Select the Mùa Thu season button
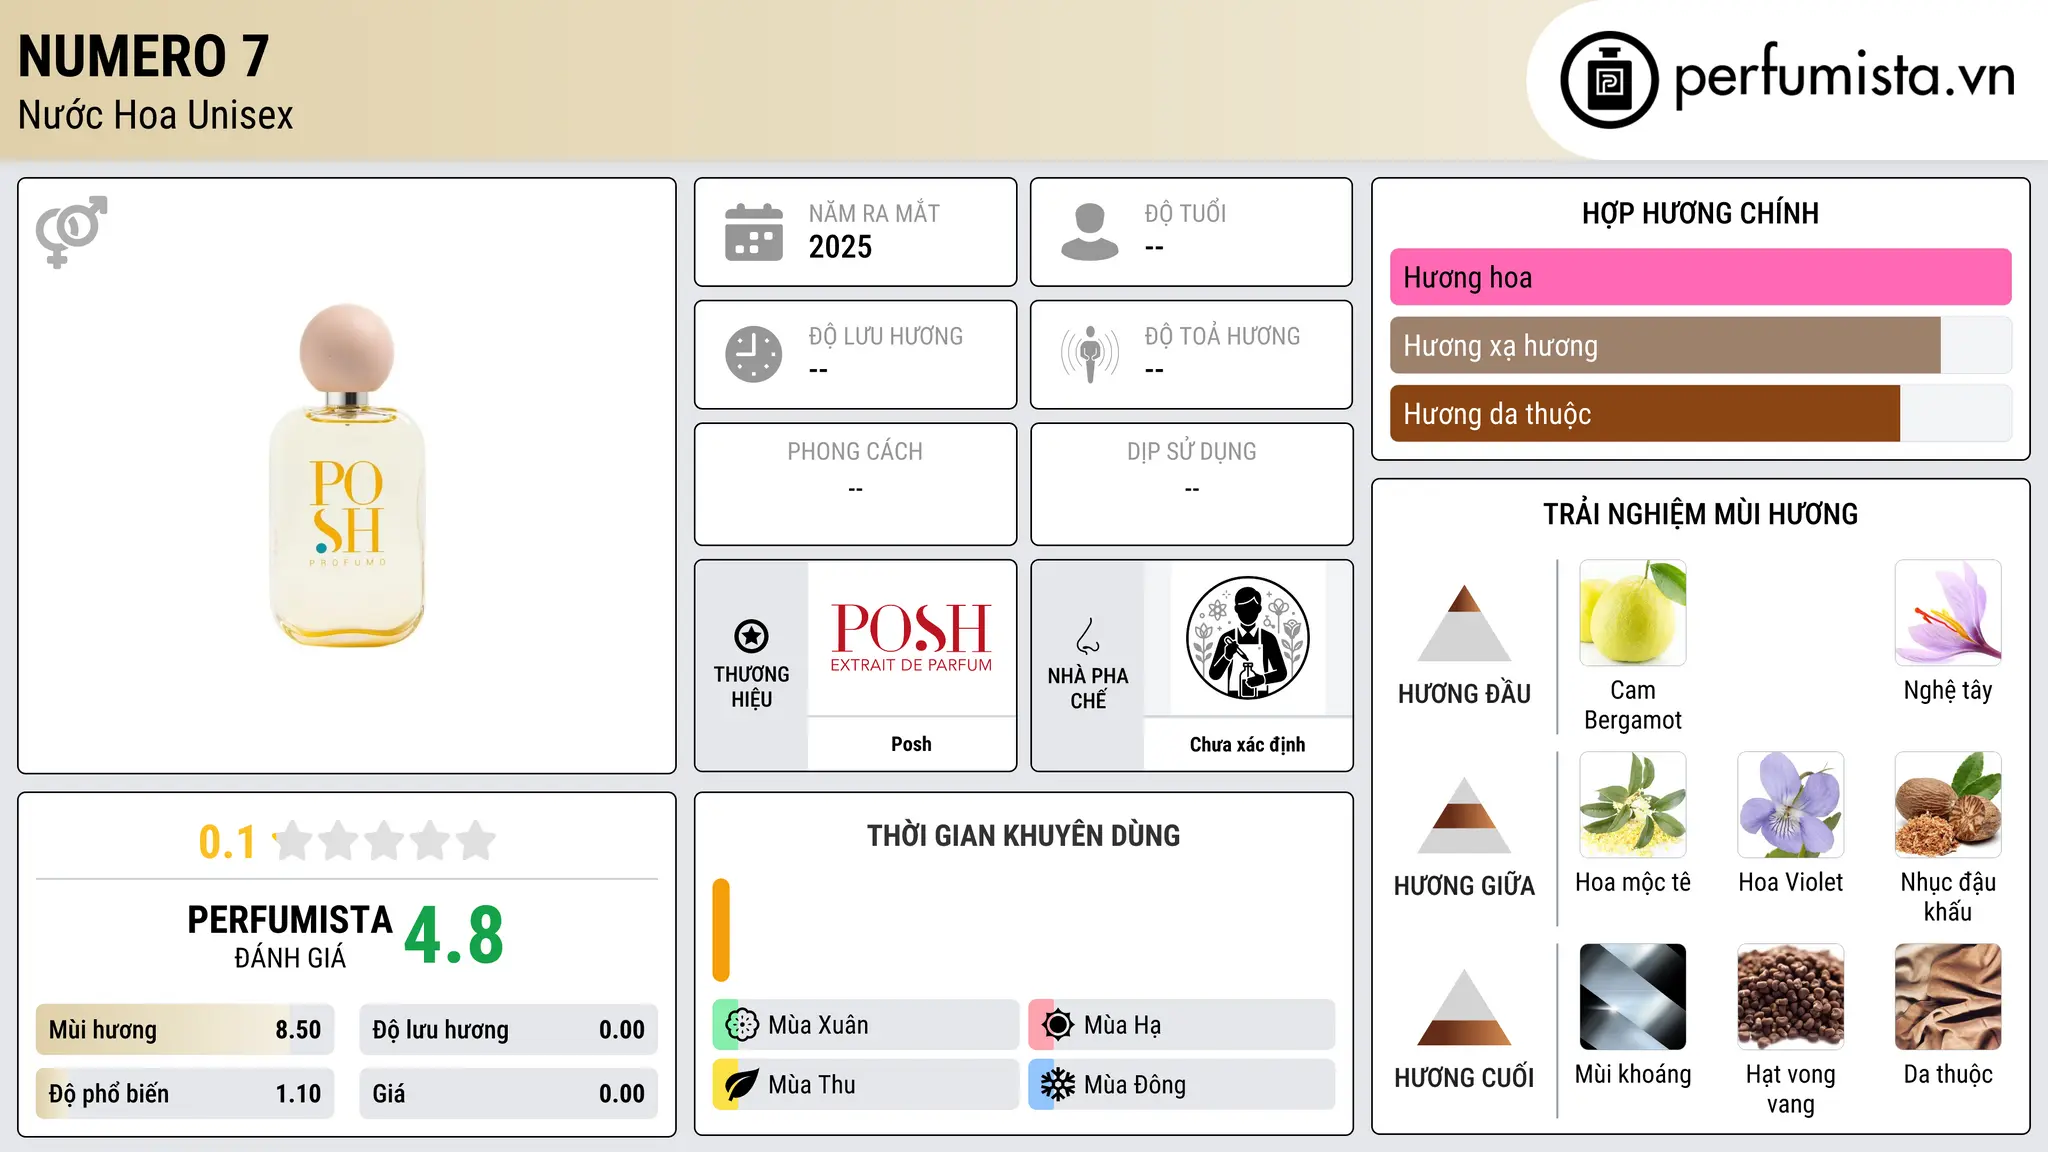2048x1152 pixels. (865, 1085)
